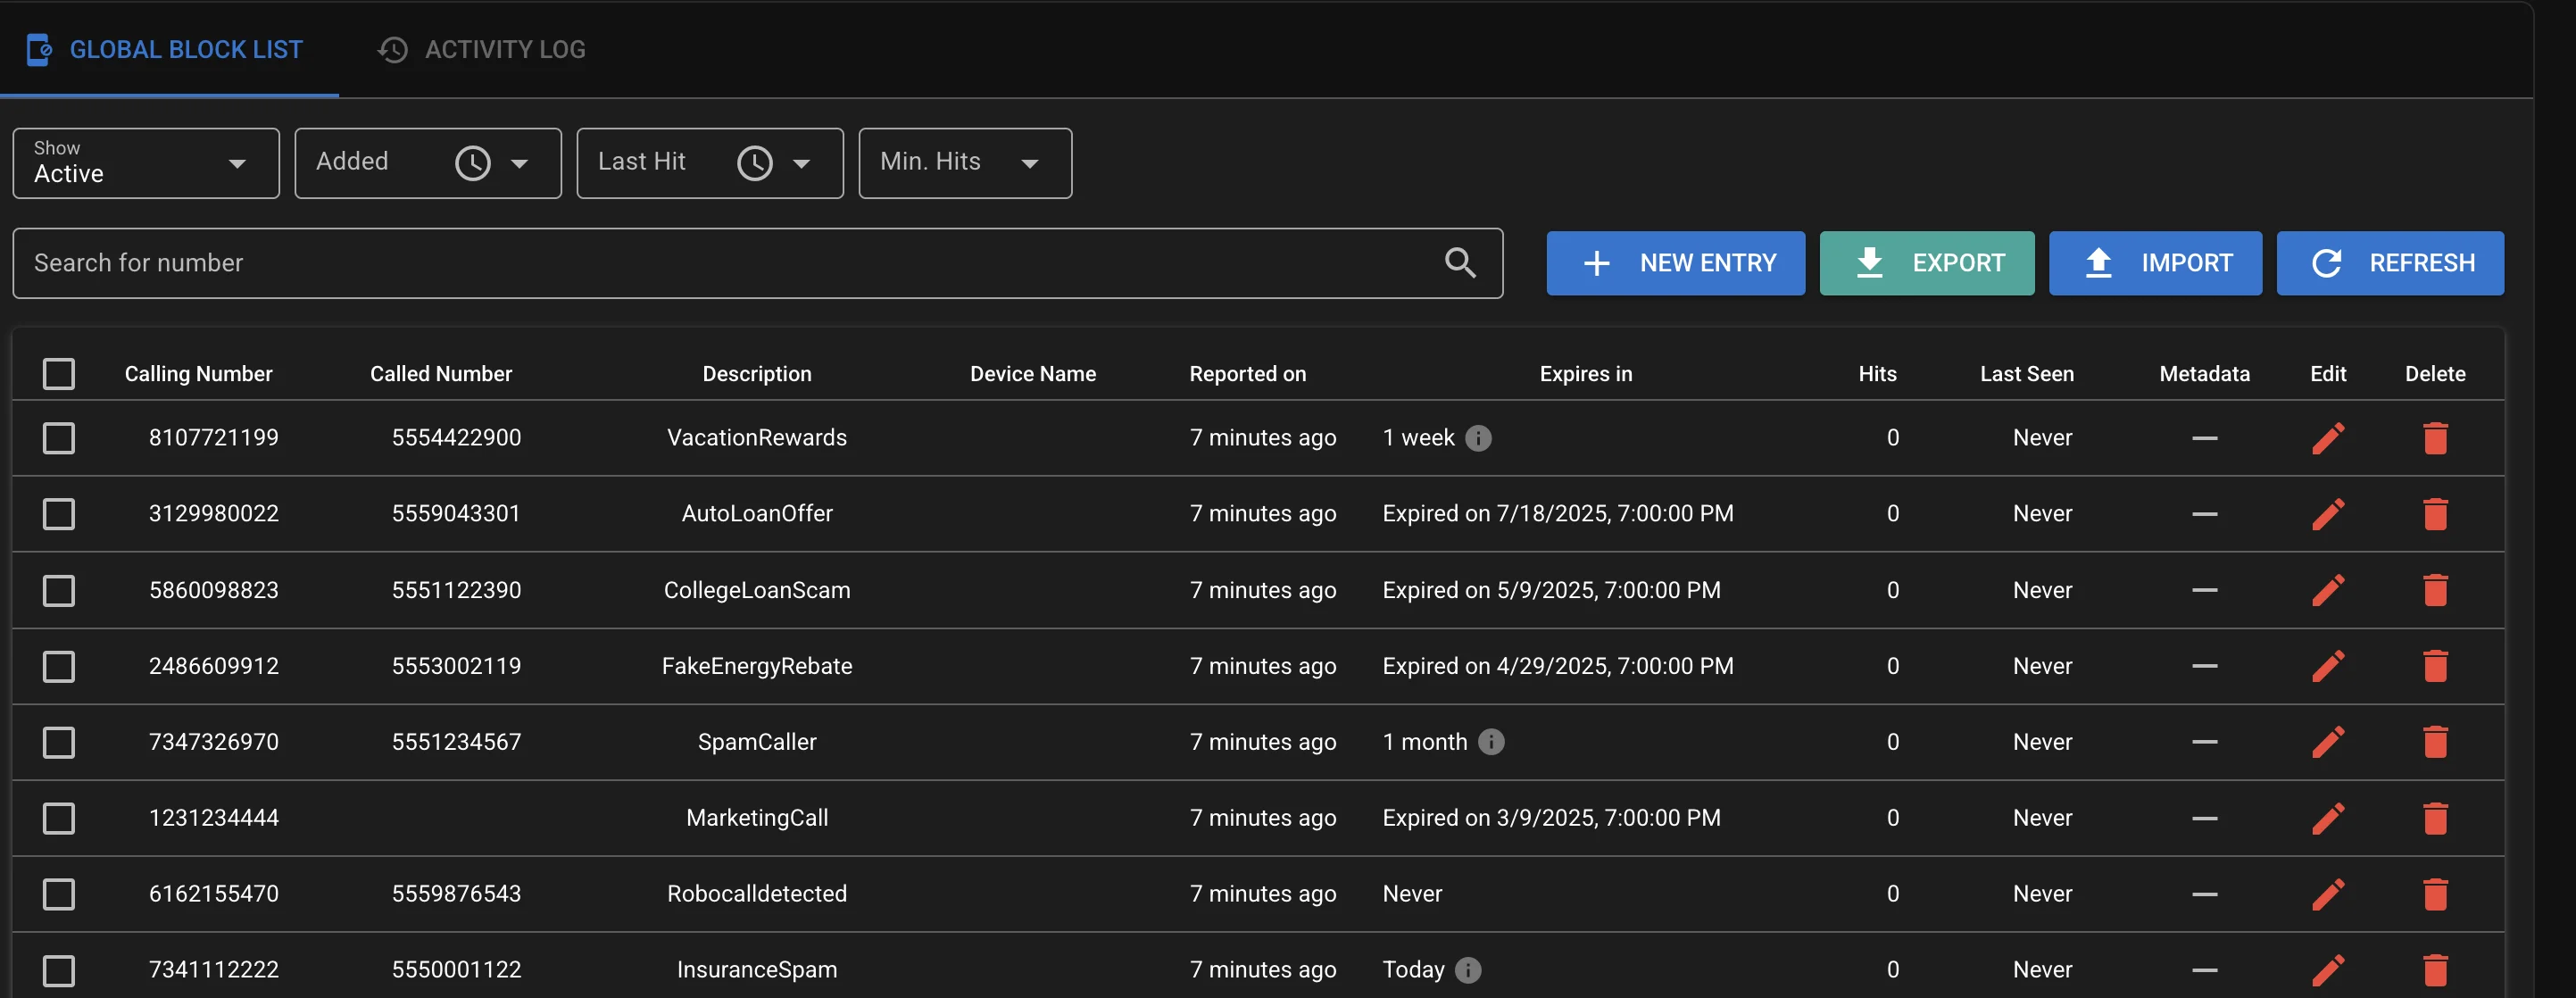Screen dimensions: 2576x998
Task: Edit the FakeEnergyRebate entry with its pencil icon
Action: point(2328,666)
